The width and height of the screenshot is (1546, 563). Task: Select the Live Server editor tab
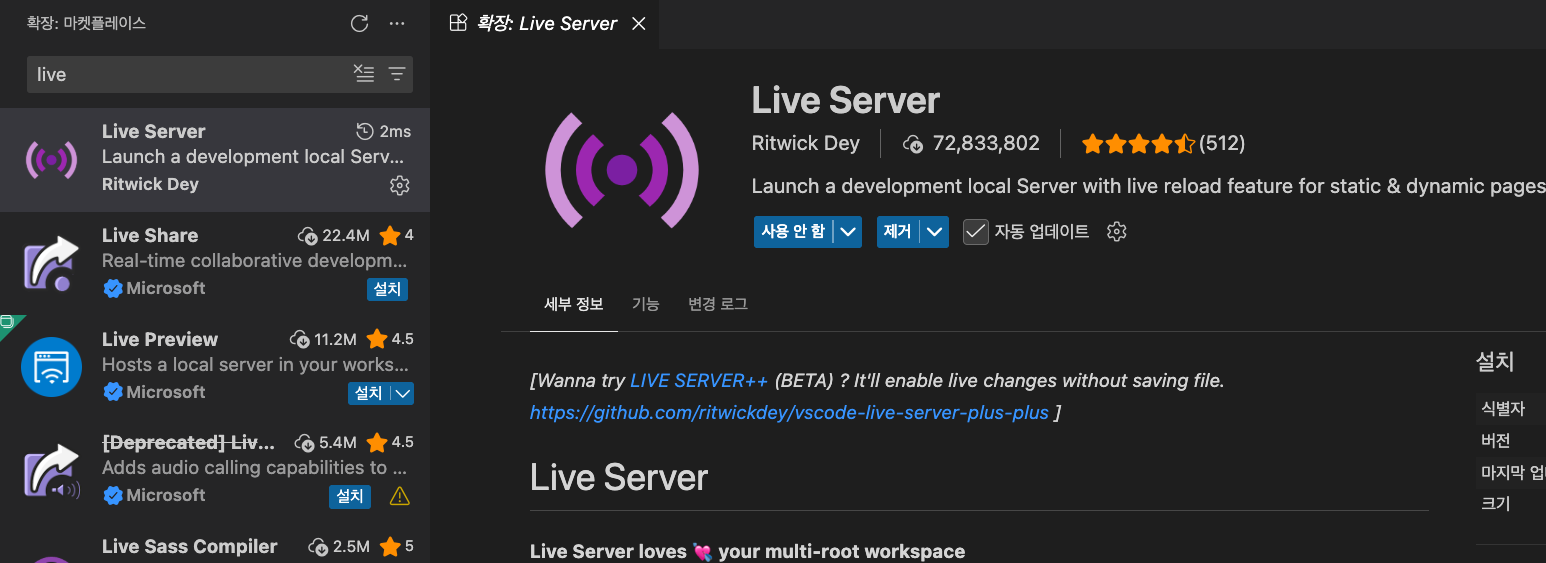[x=546, y=23]
